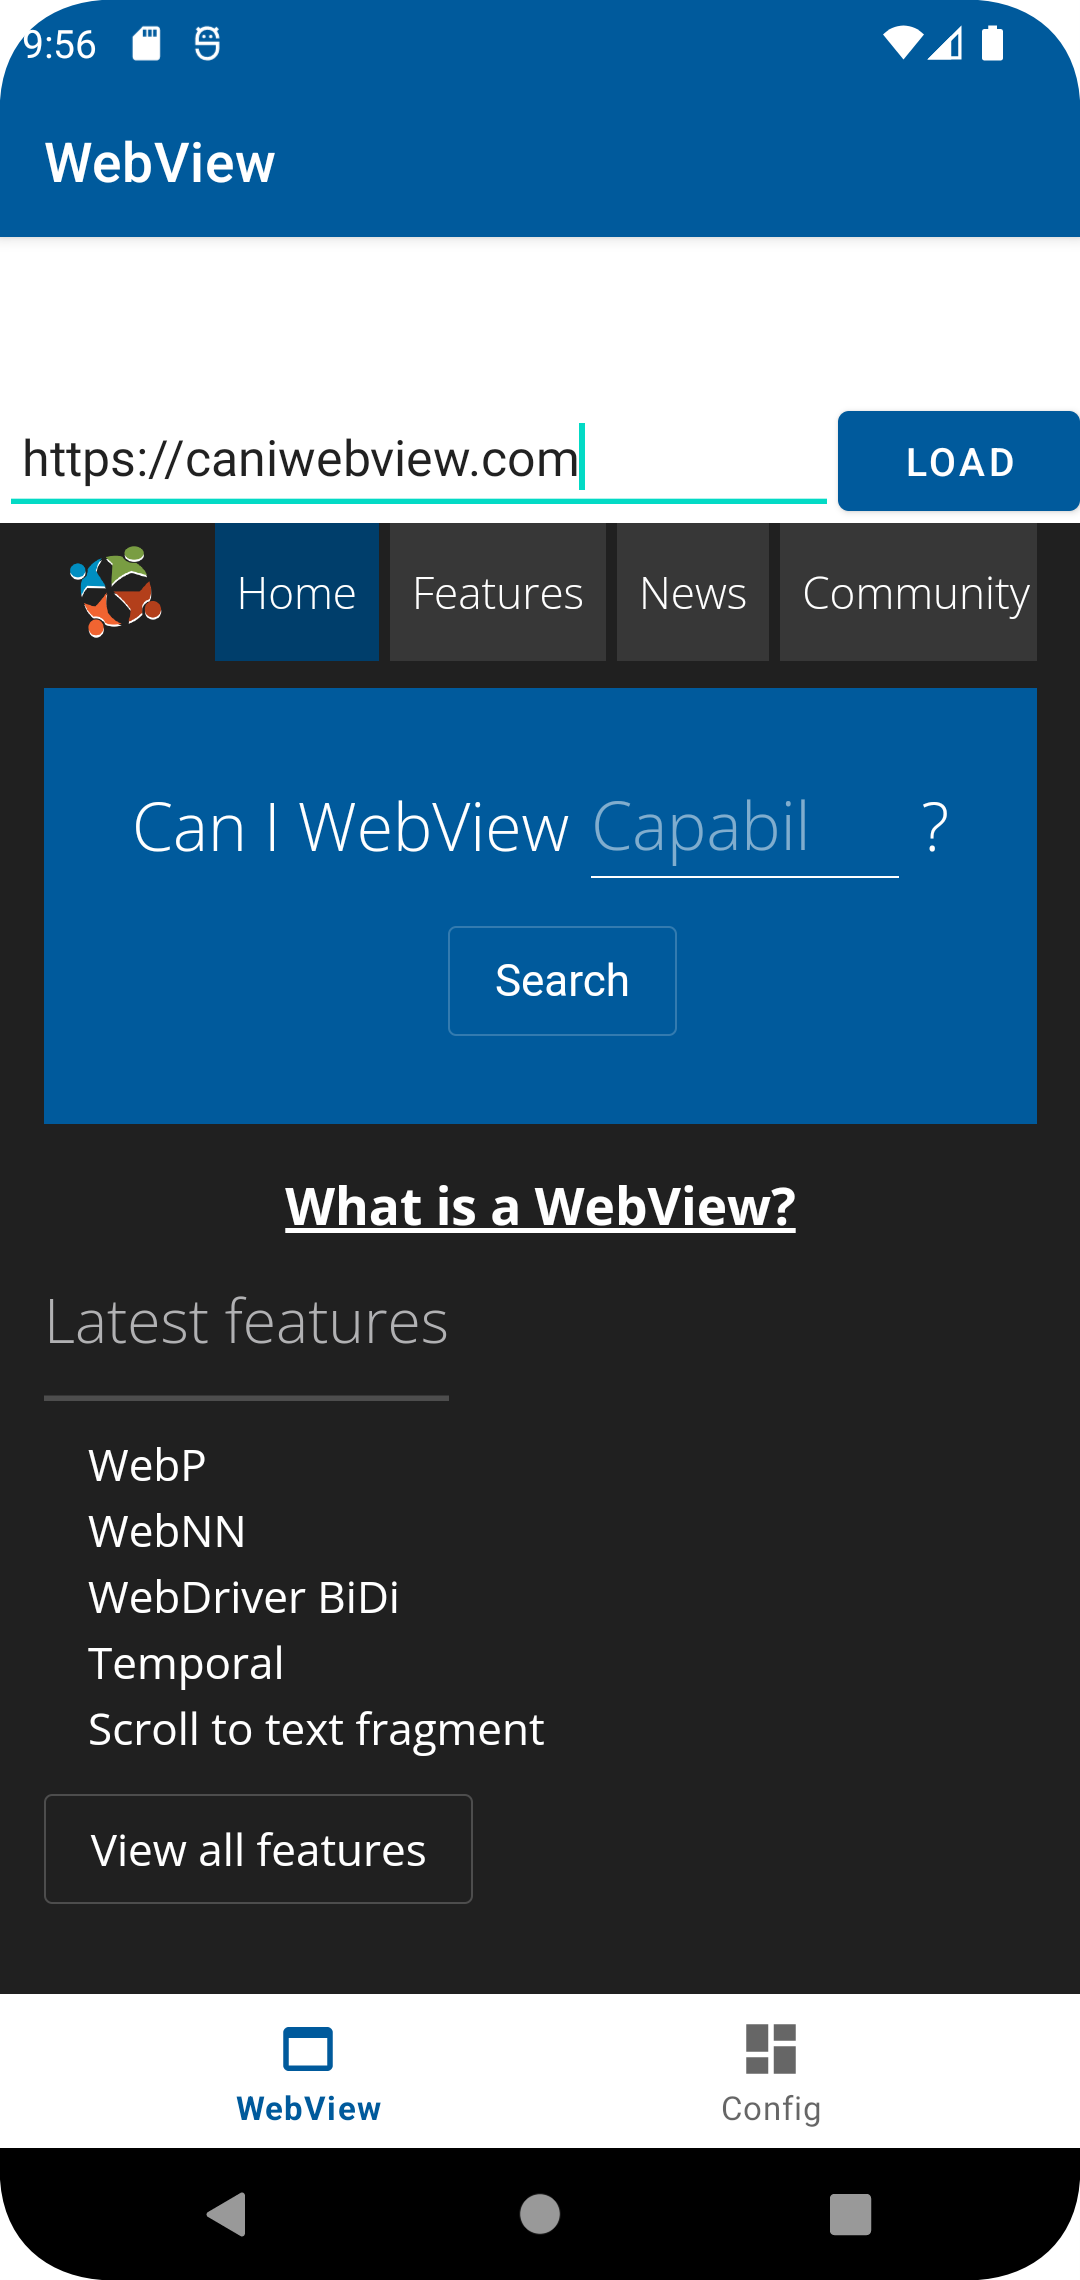Screen dimensions: 1080x2280
Task: Tap the battery icon in status bar
Action: pyautogui.click(x=992, y=44)
